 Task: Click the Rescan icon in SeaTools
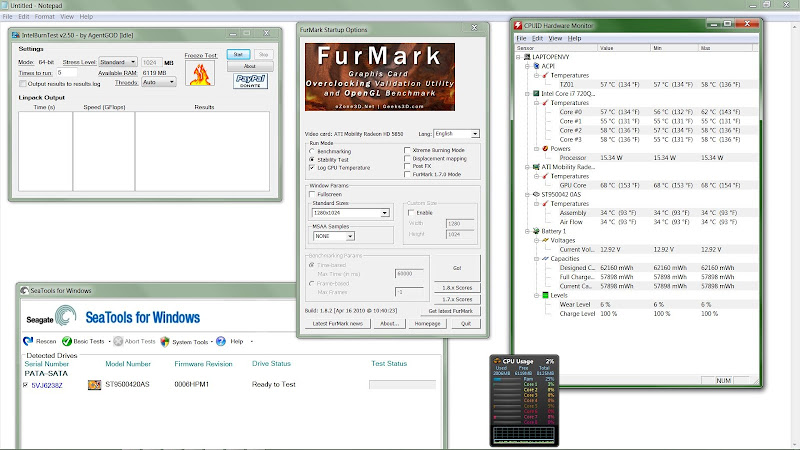coord(28,341)
